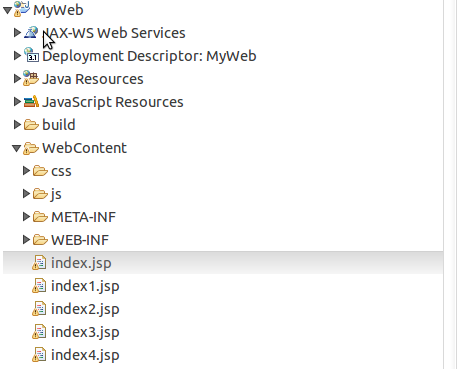Select index4.jsp file label
Viewport: 460px width, 369px height.
(x=85, y=355)
